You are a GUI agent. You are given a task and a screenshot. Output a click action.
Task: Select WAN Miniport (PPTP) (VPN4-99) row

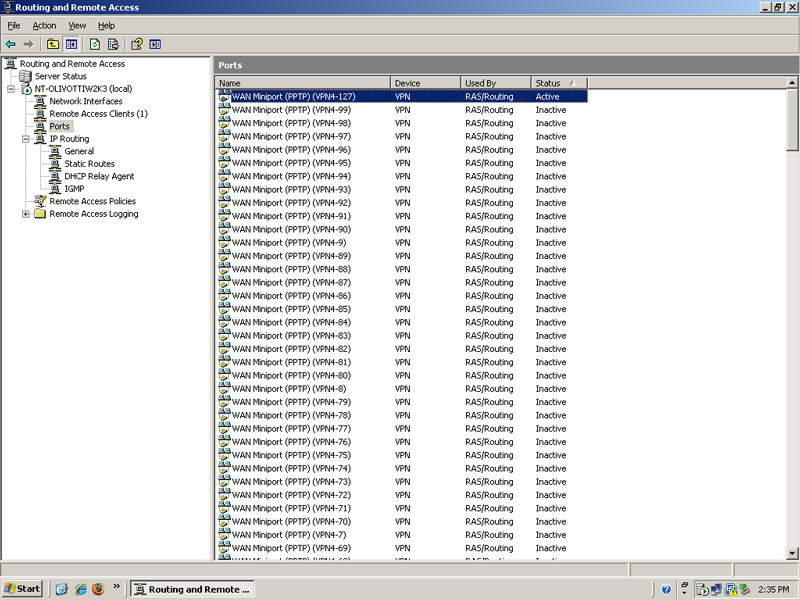[x=403, y=110]
